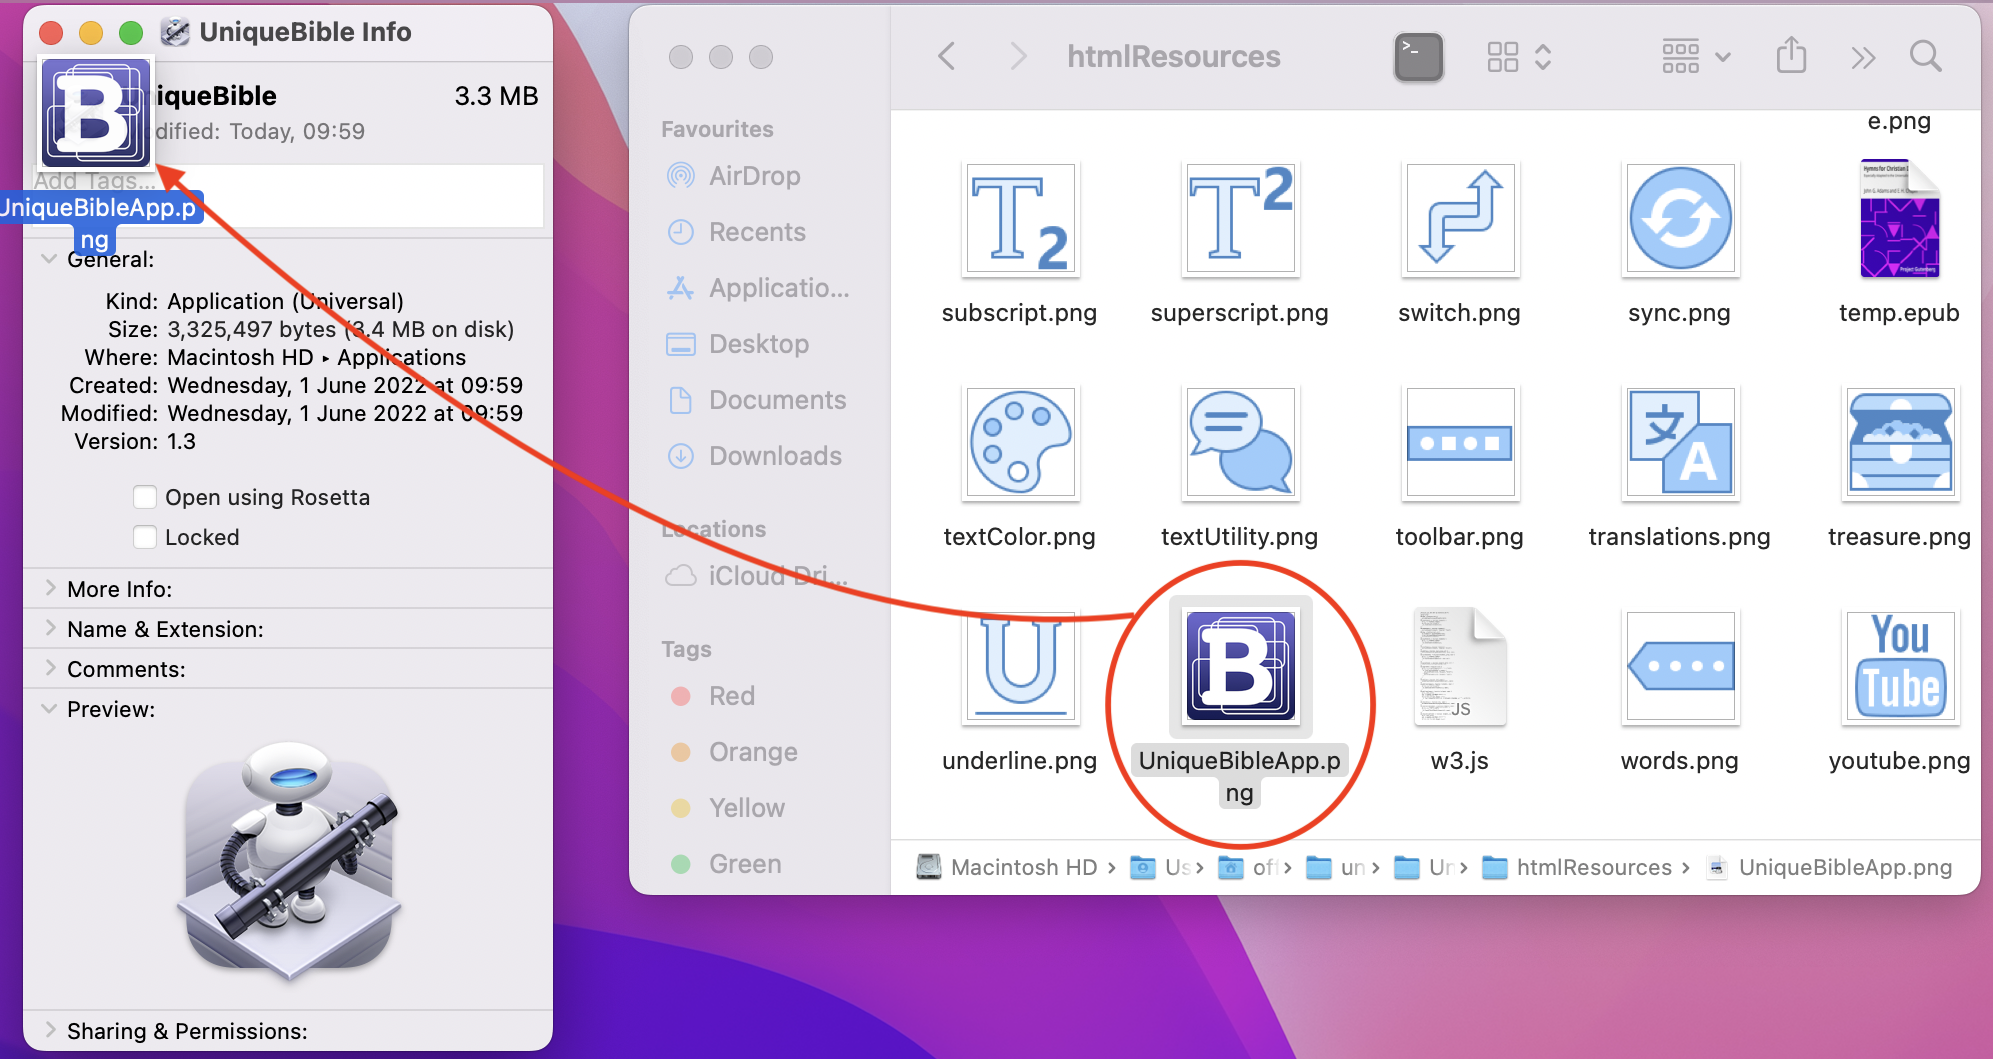Screen dimensions: 1993x1059
Task: Expand Sharing & Permissions section
Action: click(x=49, y=1030)
